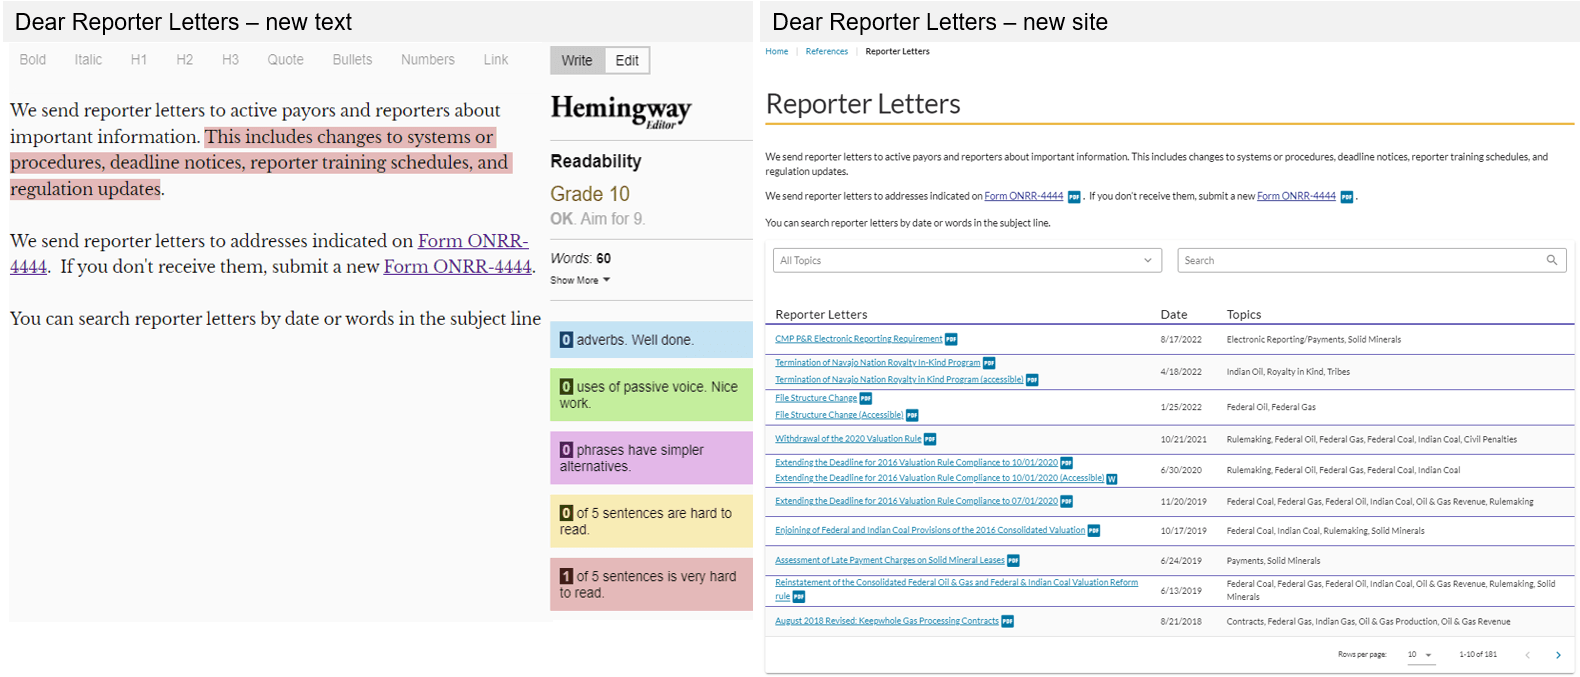Image resolution: width=1580 pixels, height=677 pixels.
Task: Click Bold in the formatting toolbar
Action: [33, 60]
